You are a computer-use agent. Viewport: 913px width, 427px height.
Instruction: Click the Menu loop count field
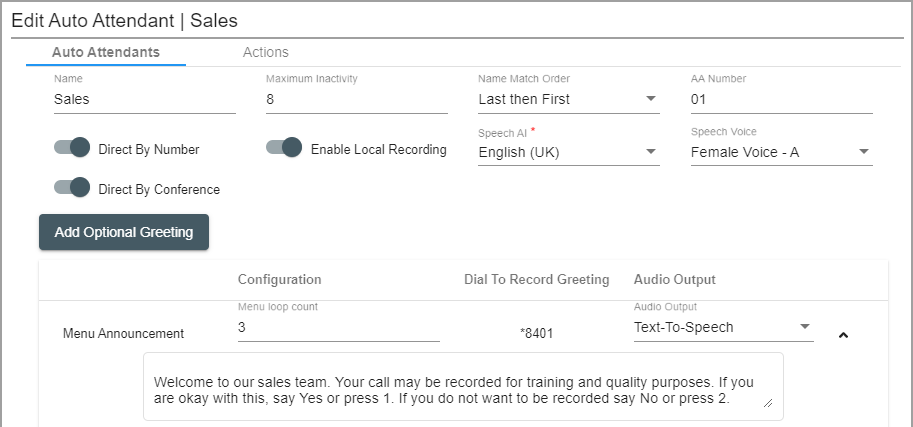pyautogui.click(x=339, y=328)
